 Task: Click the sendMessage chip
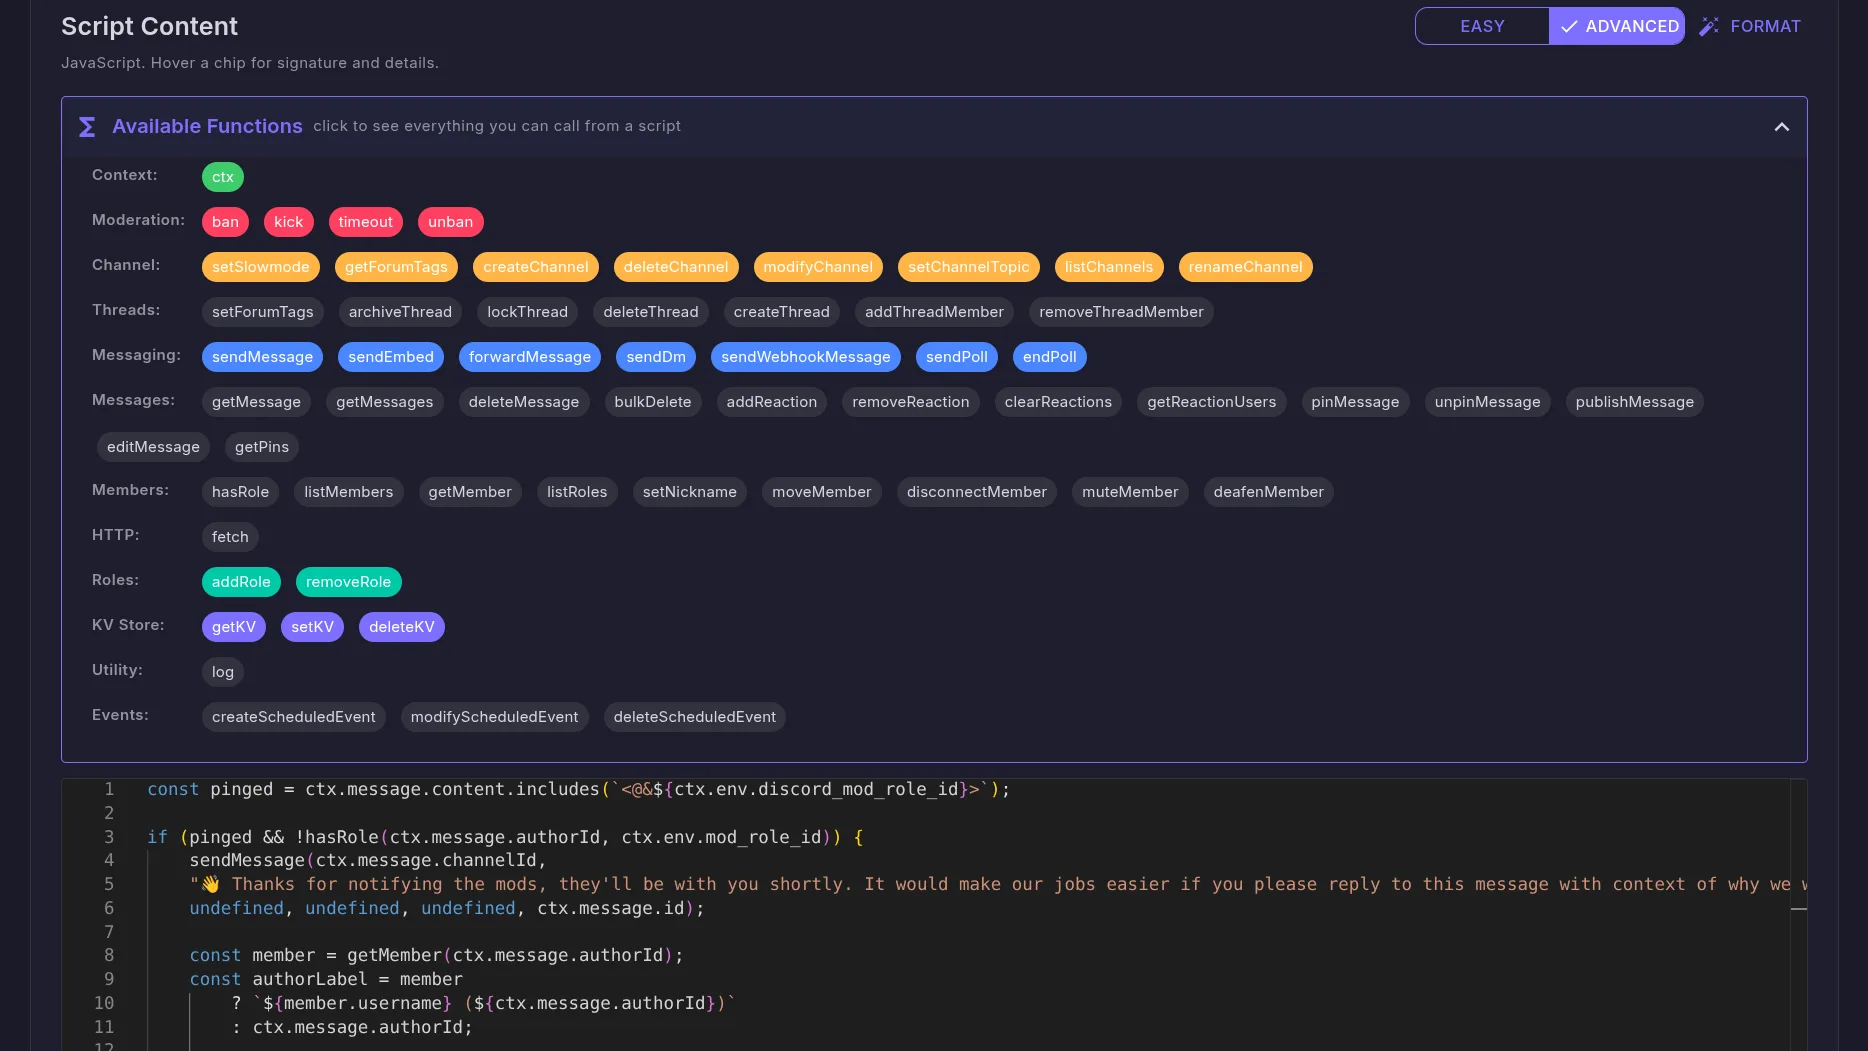pyautogui.click(x=262, y=357)
